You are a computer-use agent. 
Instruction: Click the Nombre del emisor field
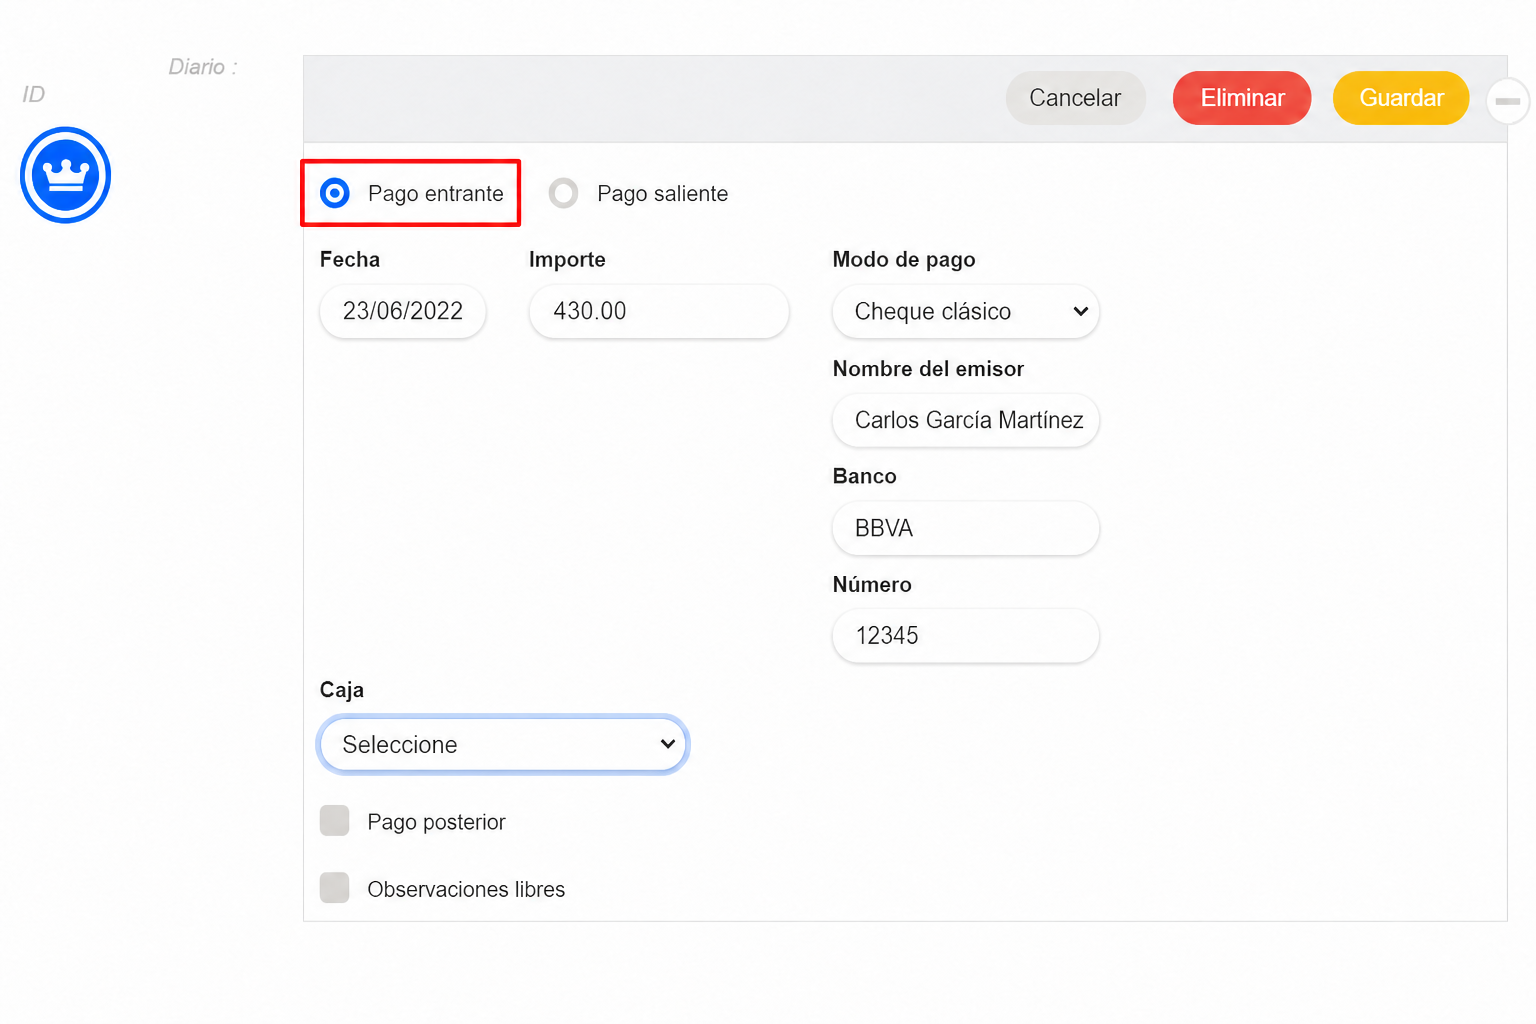pos(966,420)
